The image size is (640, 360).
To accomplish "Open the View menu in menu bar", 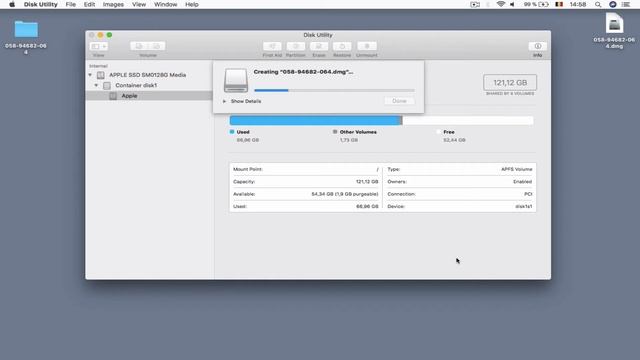I will click(139, 4).
